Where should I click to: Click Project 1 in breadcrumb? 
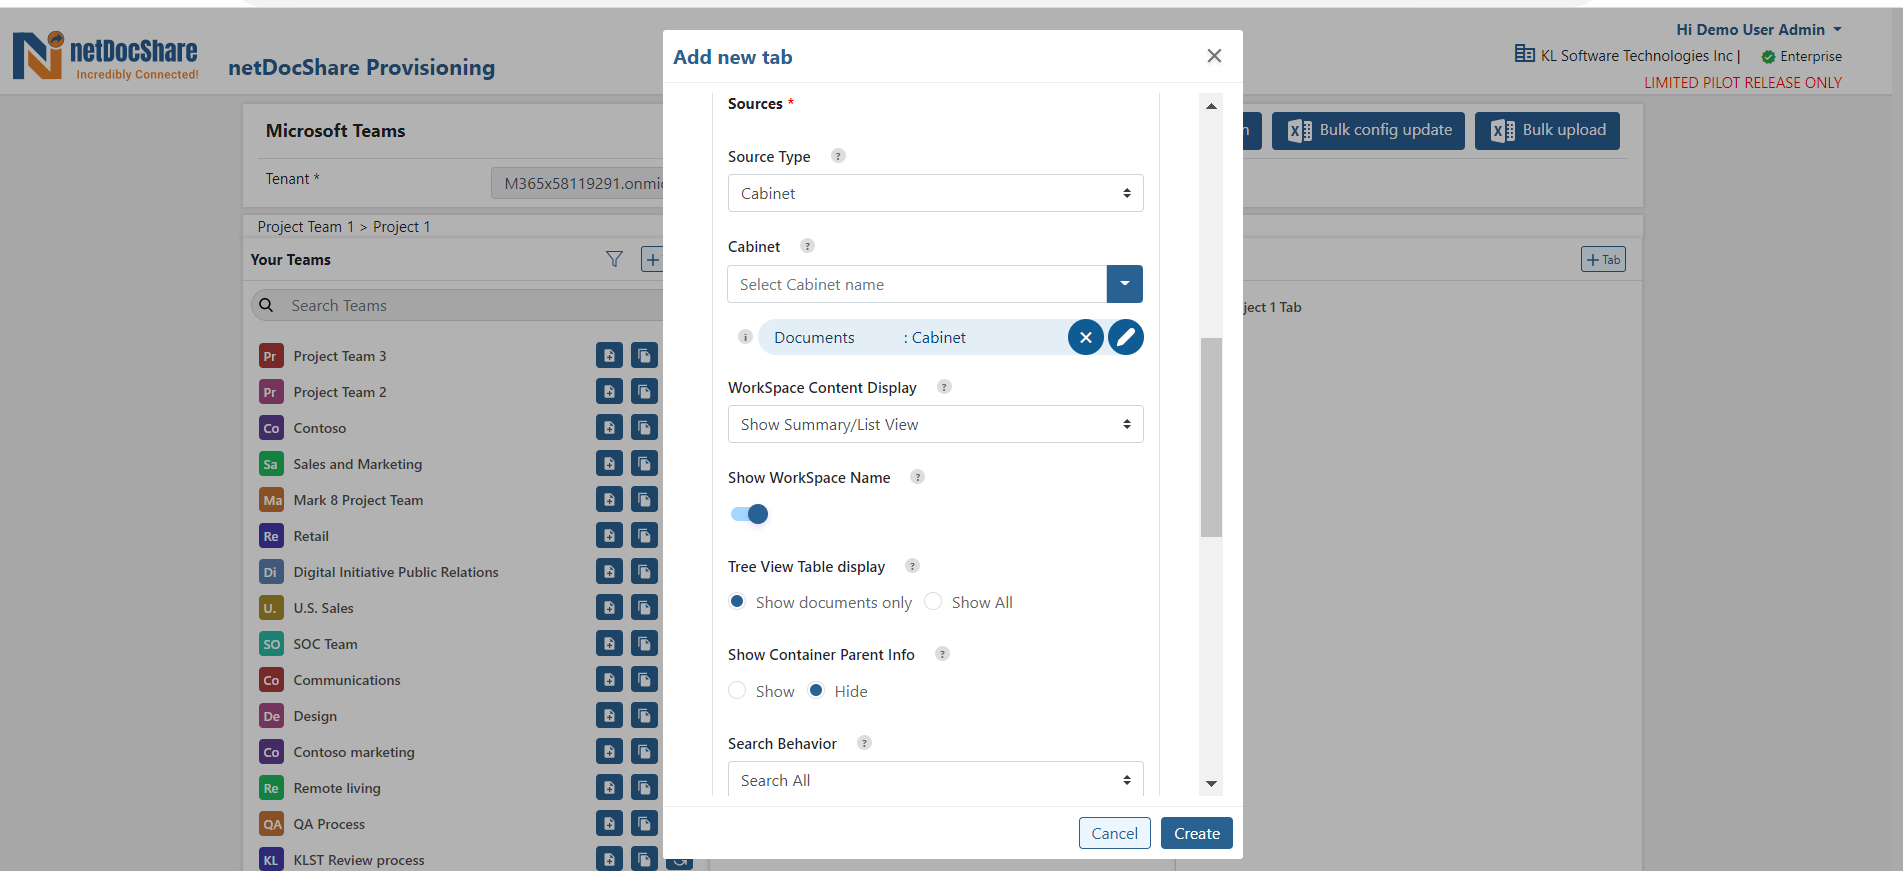(402, 227)
